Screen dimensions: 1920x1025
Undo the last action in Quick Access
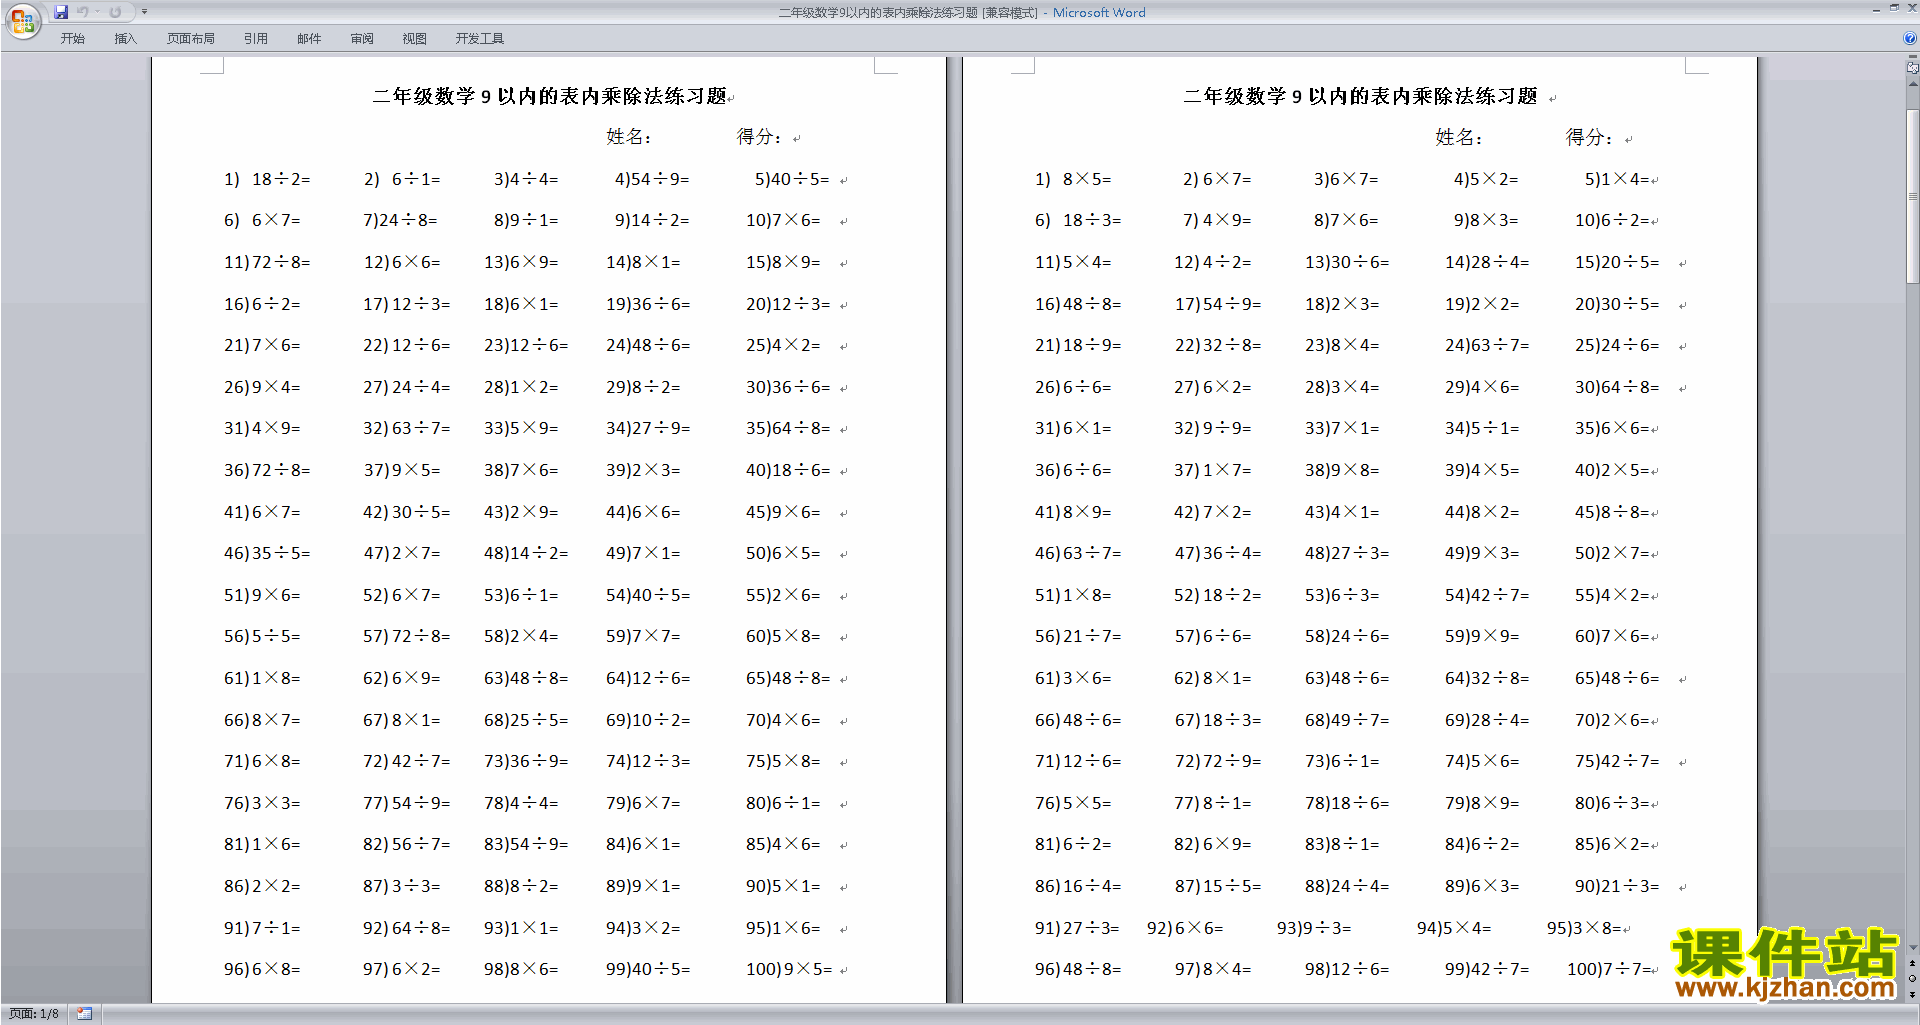tap(83, 12)
